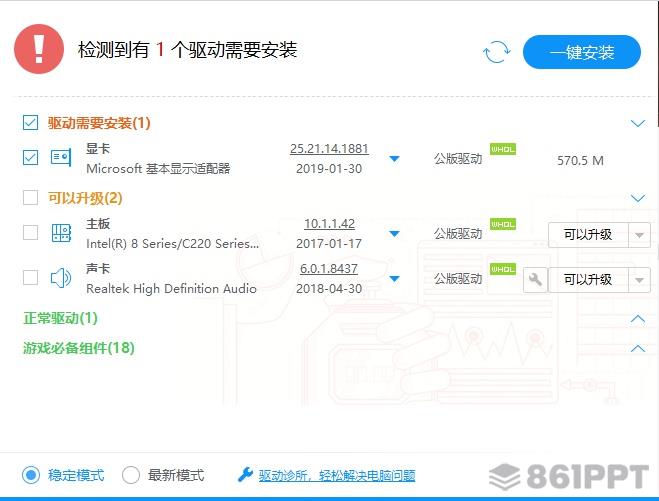Click the WHQL badge on 声卡 row
659x501 pixels.
tap(503, 269)
